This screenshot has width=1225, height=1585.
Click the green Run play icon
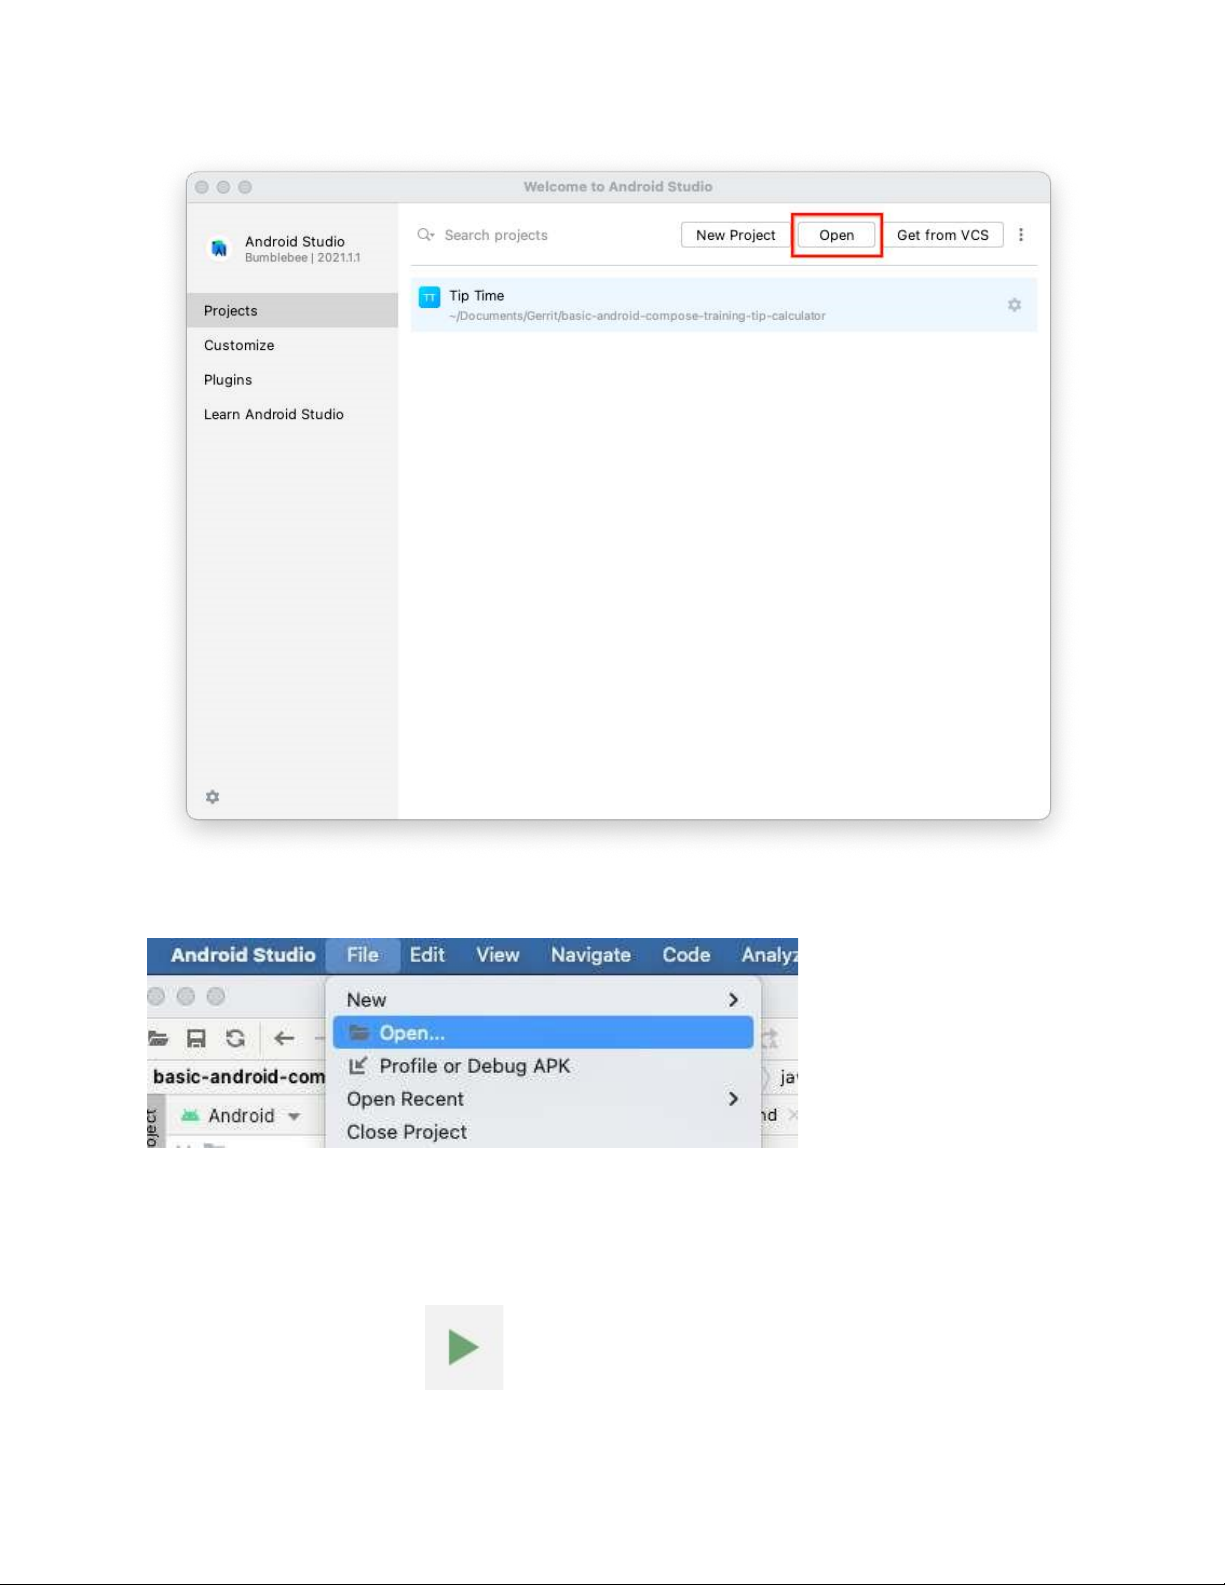pos(463,1347)
